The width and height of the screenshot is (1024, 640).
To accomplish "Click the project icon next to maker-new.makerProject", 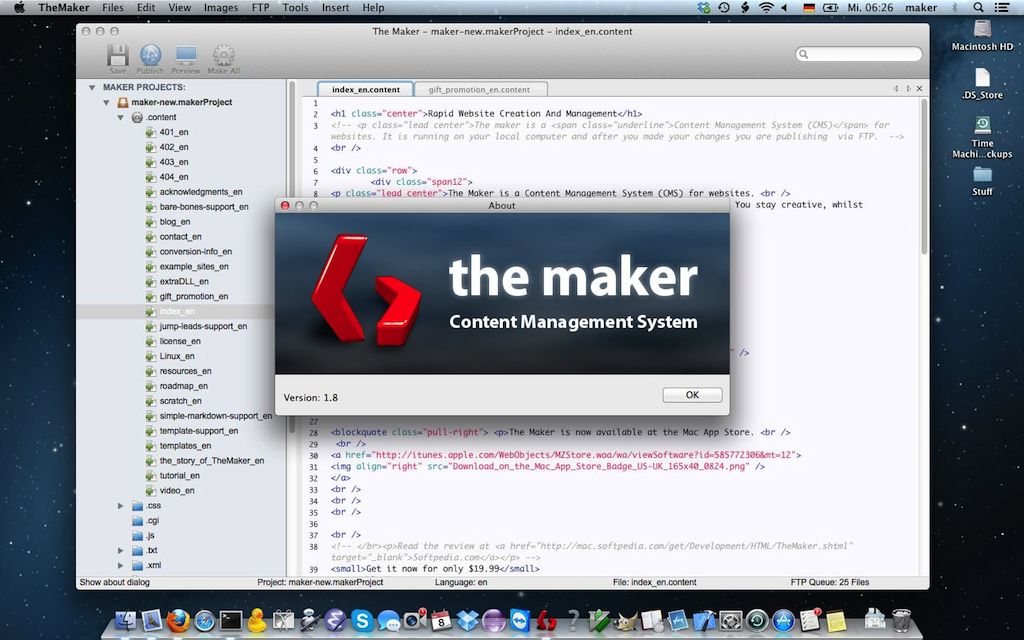I will click(122, 102).
